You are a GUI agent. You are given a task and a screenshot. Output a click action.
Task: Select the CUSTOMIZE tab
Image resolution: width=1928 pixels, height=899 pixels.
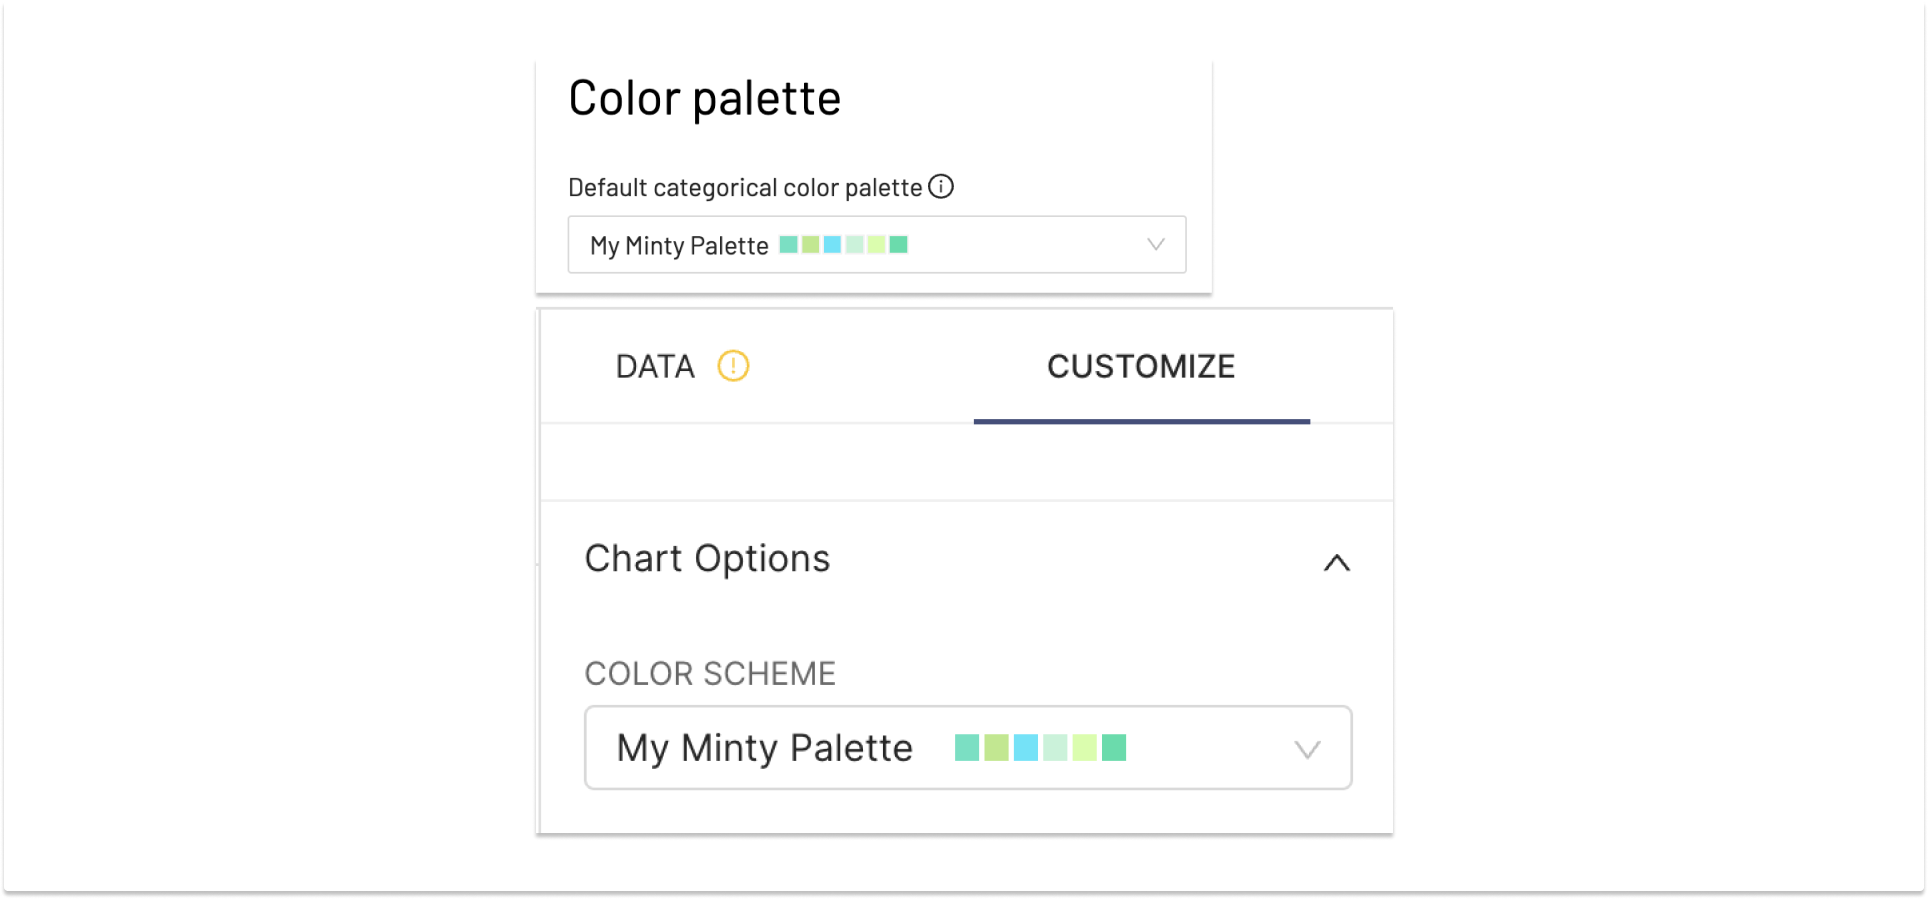click(x=1140, y=367)
